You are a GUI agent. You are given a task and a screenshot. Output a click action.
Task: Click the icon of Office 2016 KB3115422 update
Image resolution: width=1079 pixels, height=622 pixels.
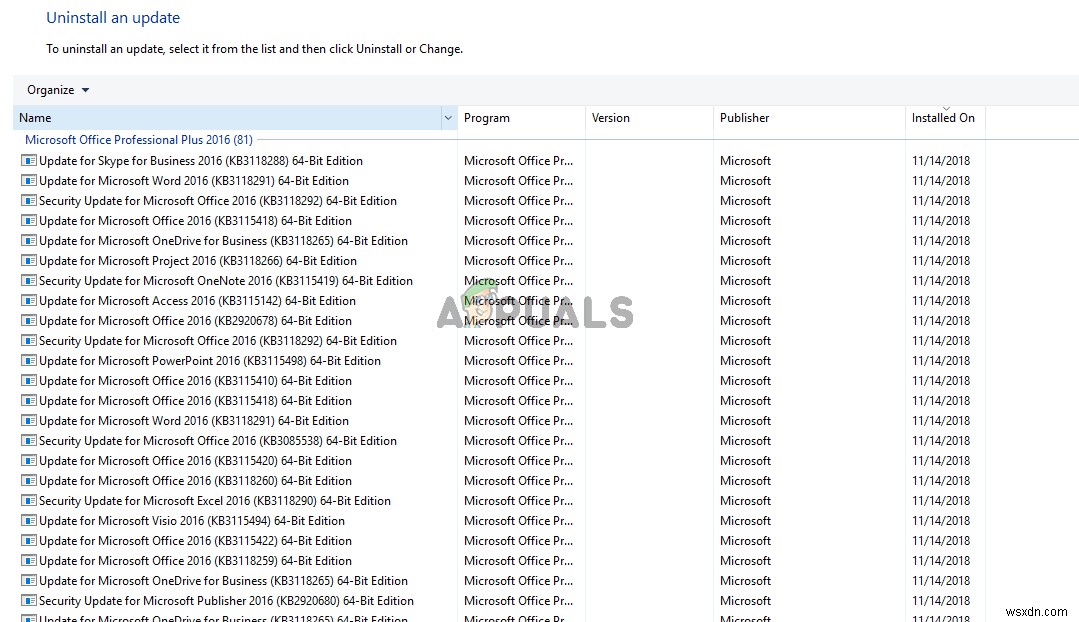pyautogui.click(x=28, y=540)
